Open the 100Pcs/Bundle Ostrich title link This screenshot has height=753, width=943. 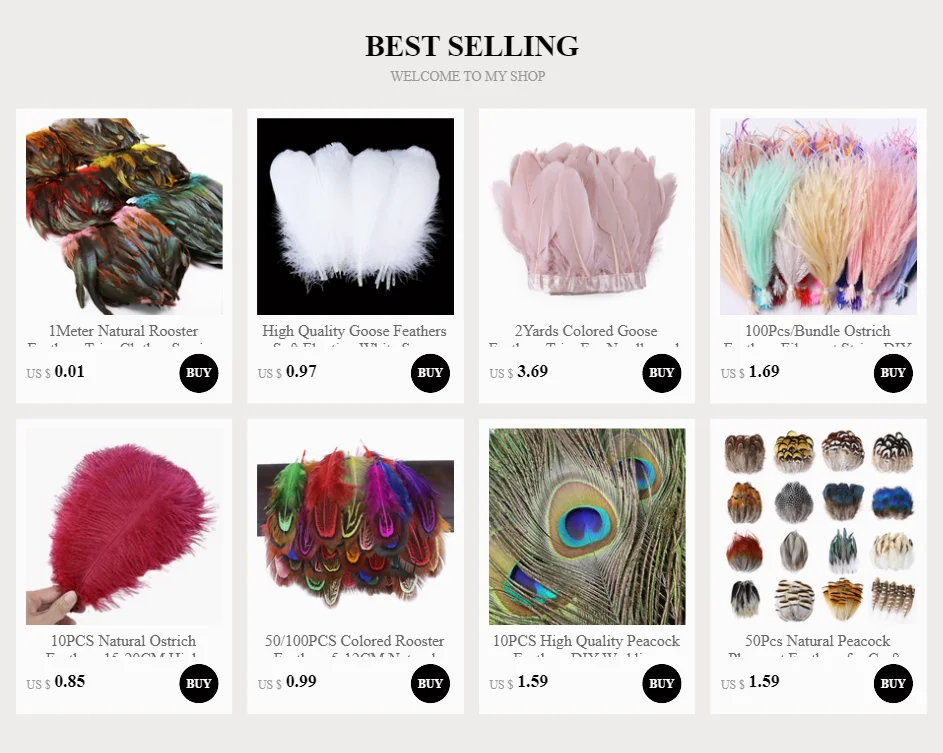click(x=818, y=331)
